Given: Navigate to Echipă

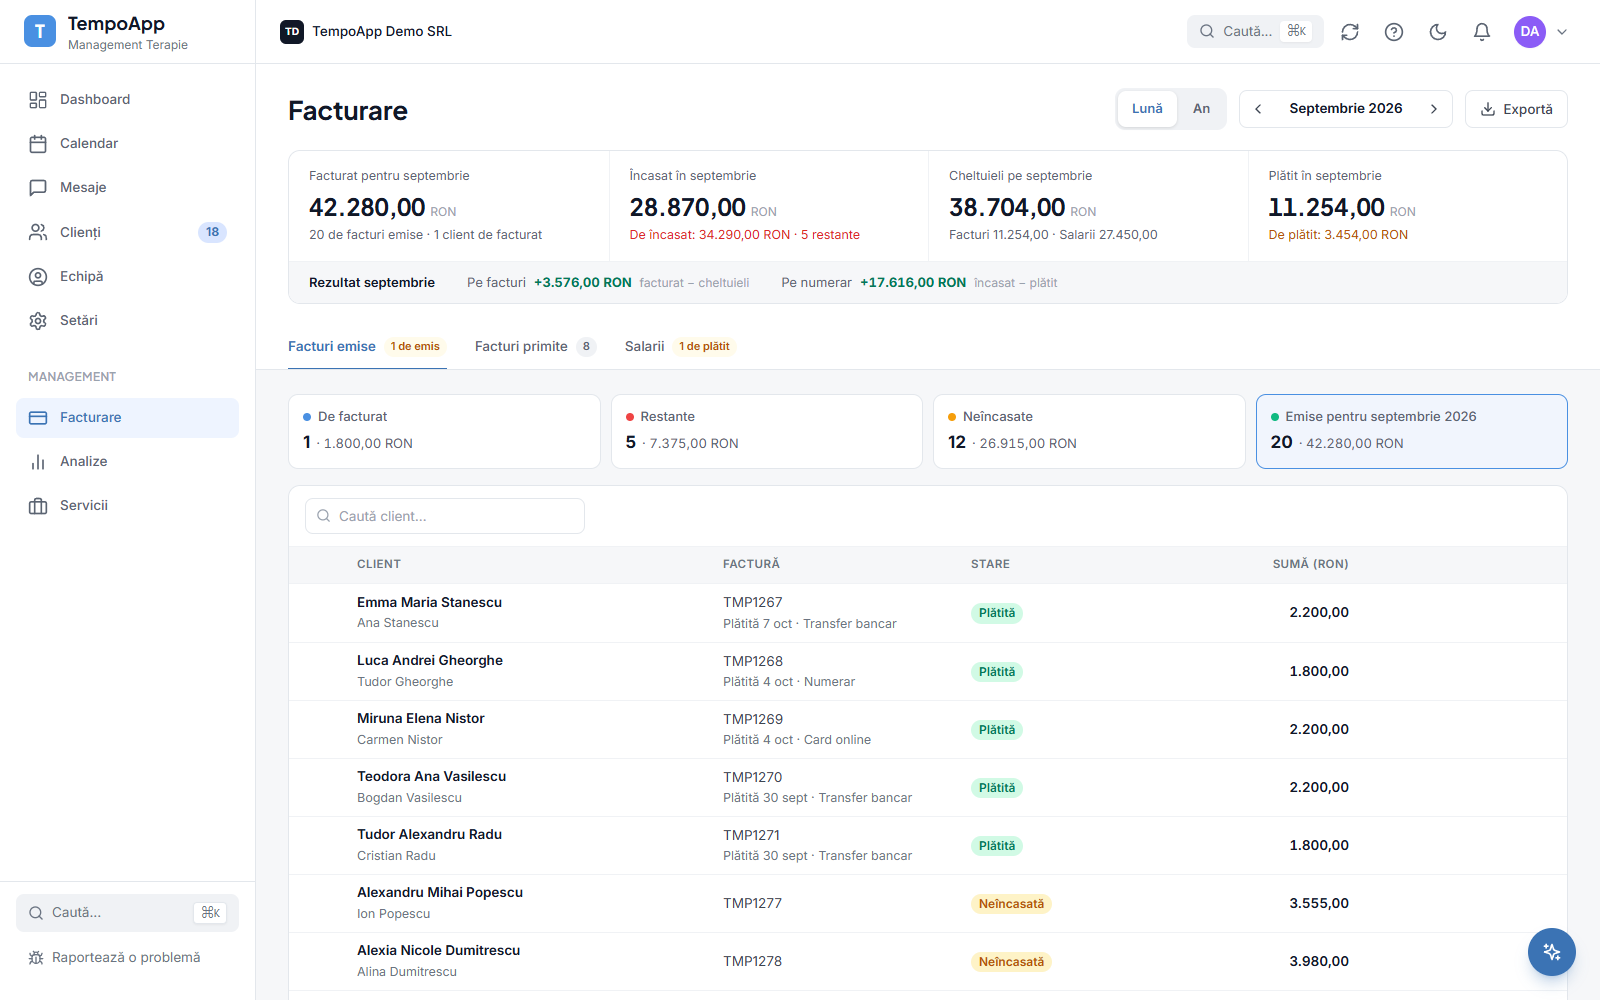Looking at the screenshot, I should click(127, 276).
